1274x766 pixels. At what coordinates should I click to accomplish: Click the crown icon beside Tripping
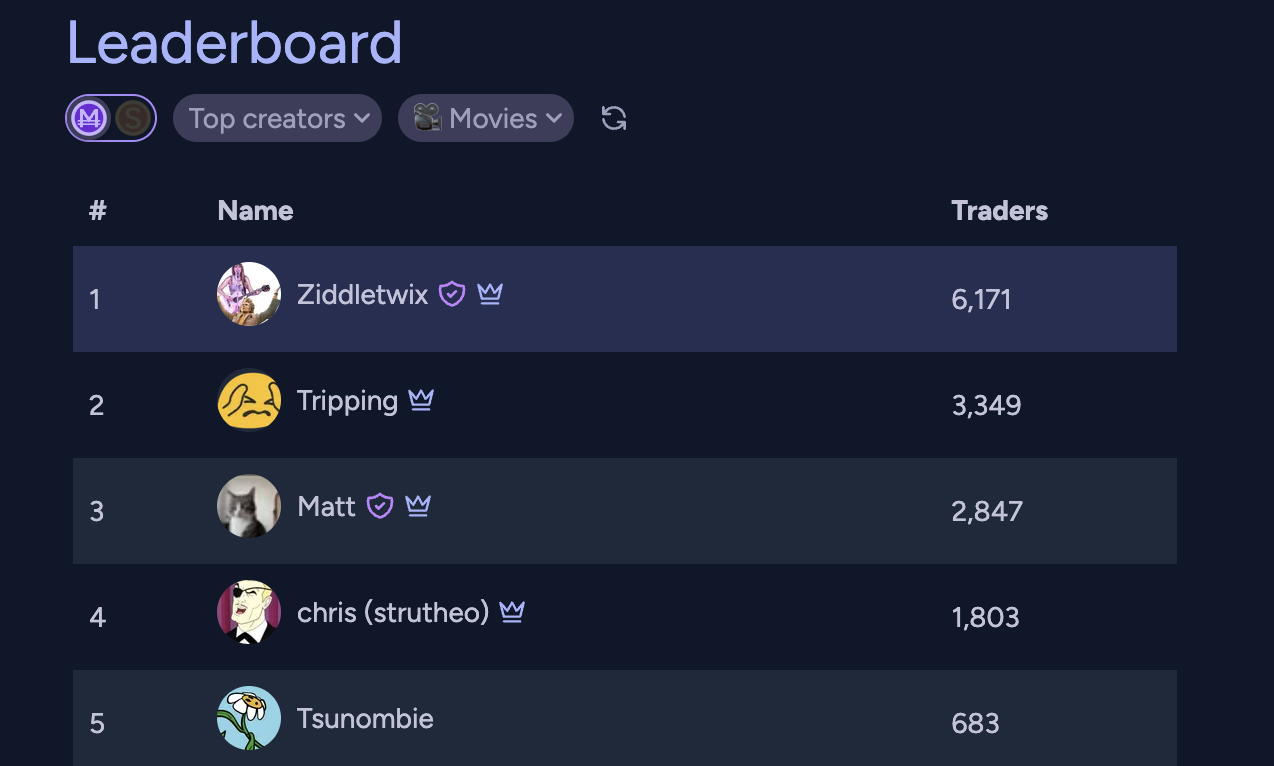tap(421, 400)
